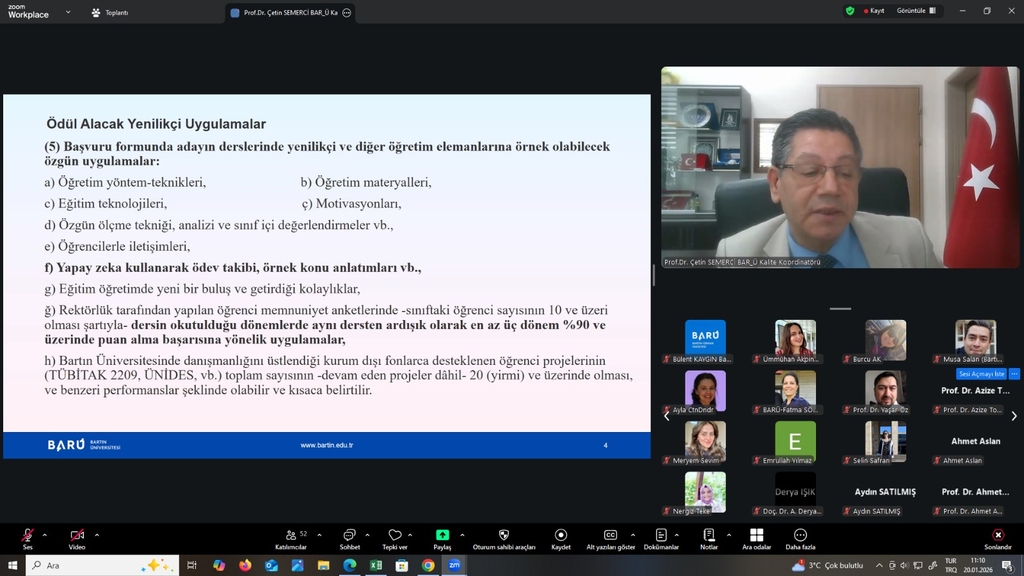
Task: Open the Görüntüle view layout dropdown
Action: pyautogui.click(x=918, y=11)
